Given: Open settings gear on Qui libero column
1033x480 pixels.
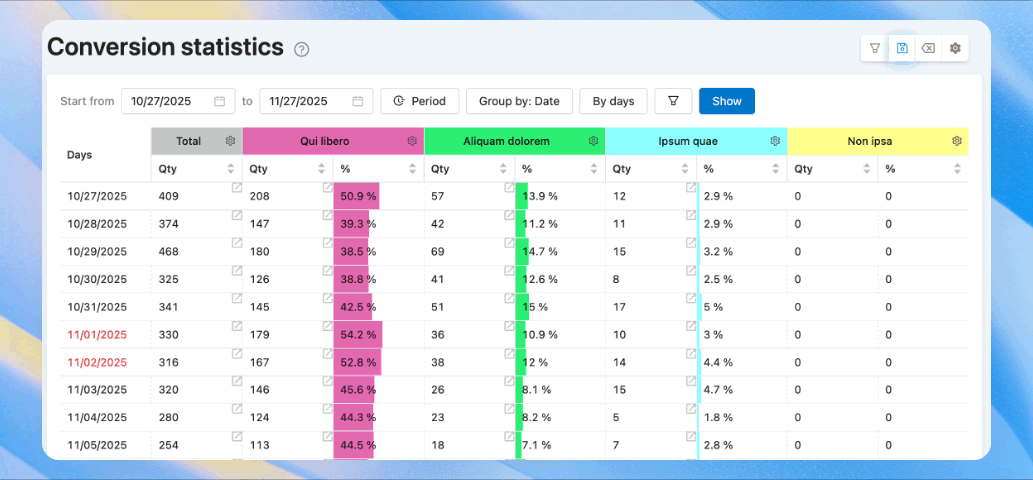Looking at the screenshot, I should coord(412,141).
